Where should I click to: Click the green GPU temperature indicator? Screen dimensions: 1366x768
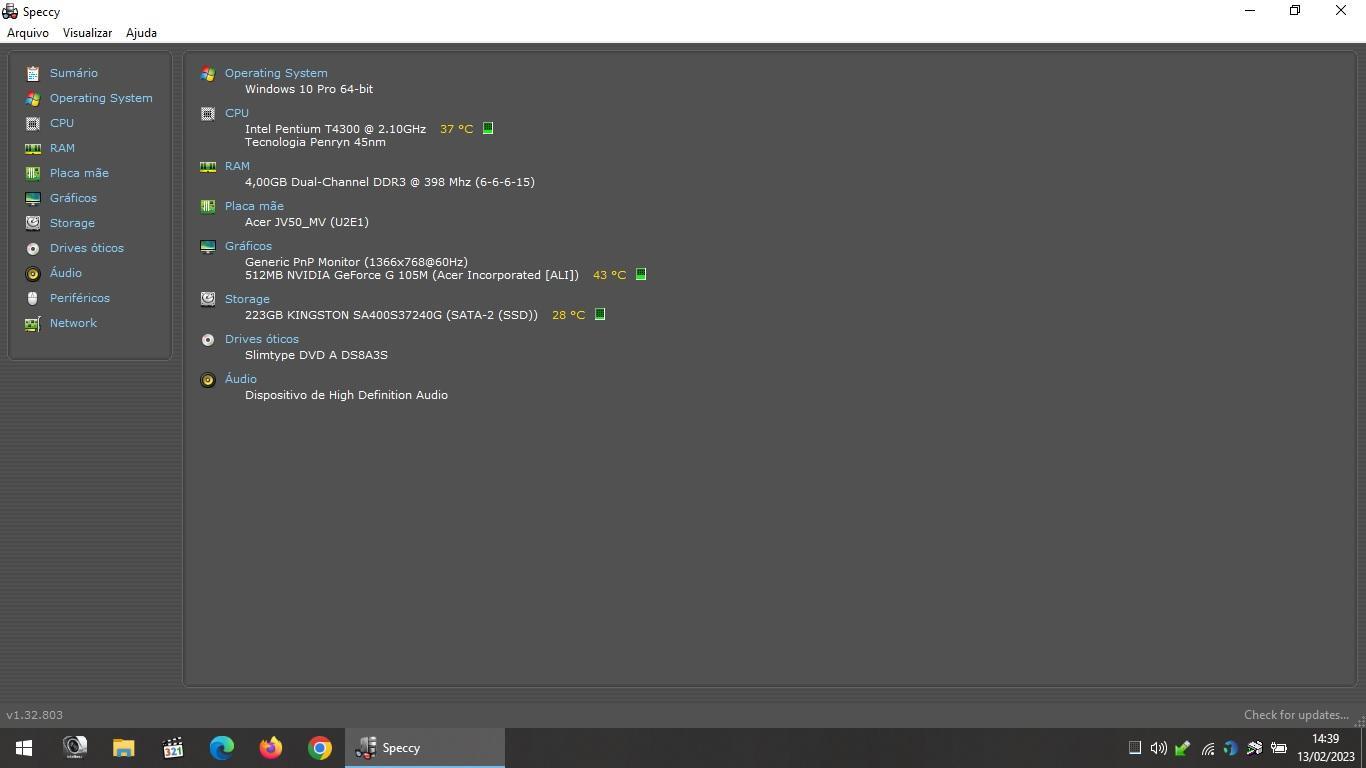pyautogui.click(x=641, y=274)
